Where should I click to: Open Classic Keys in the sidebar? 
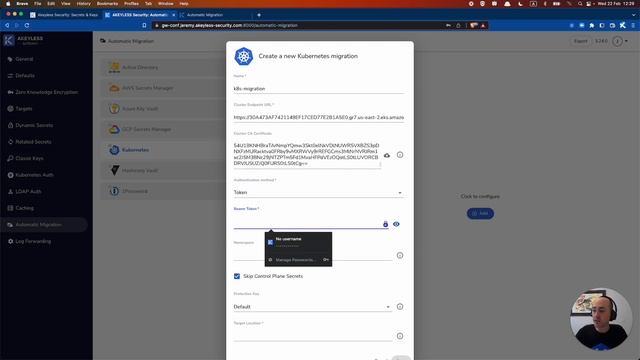tap(29, 158)
